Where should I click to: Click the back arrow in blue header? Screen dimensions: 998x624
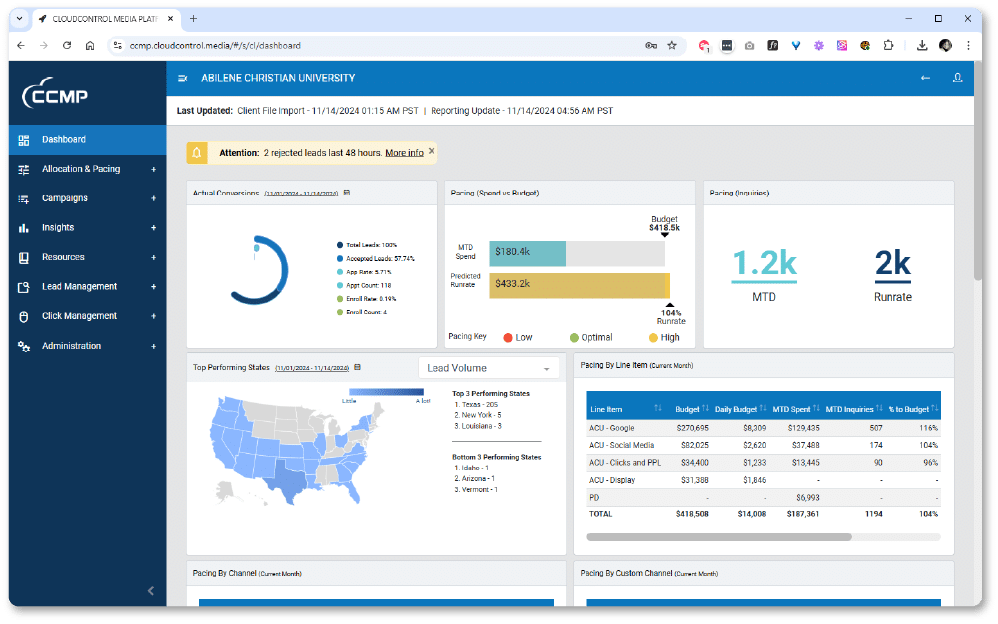coord(925,78)
